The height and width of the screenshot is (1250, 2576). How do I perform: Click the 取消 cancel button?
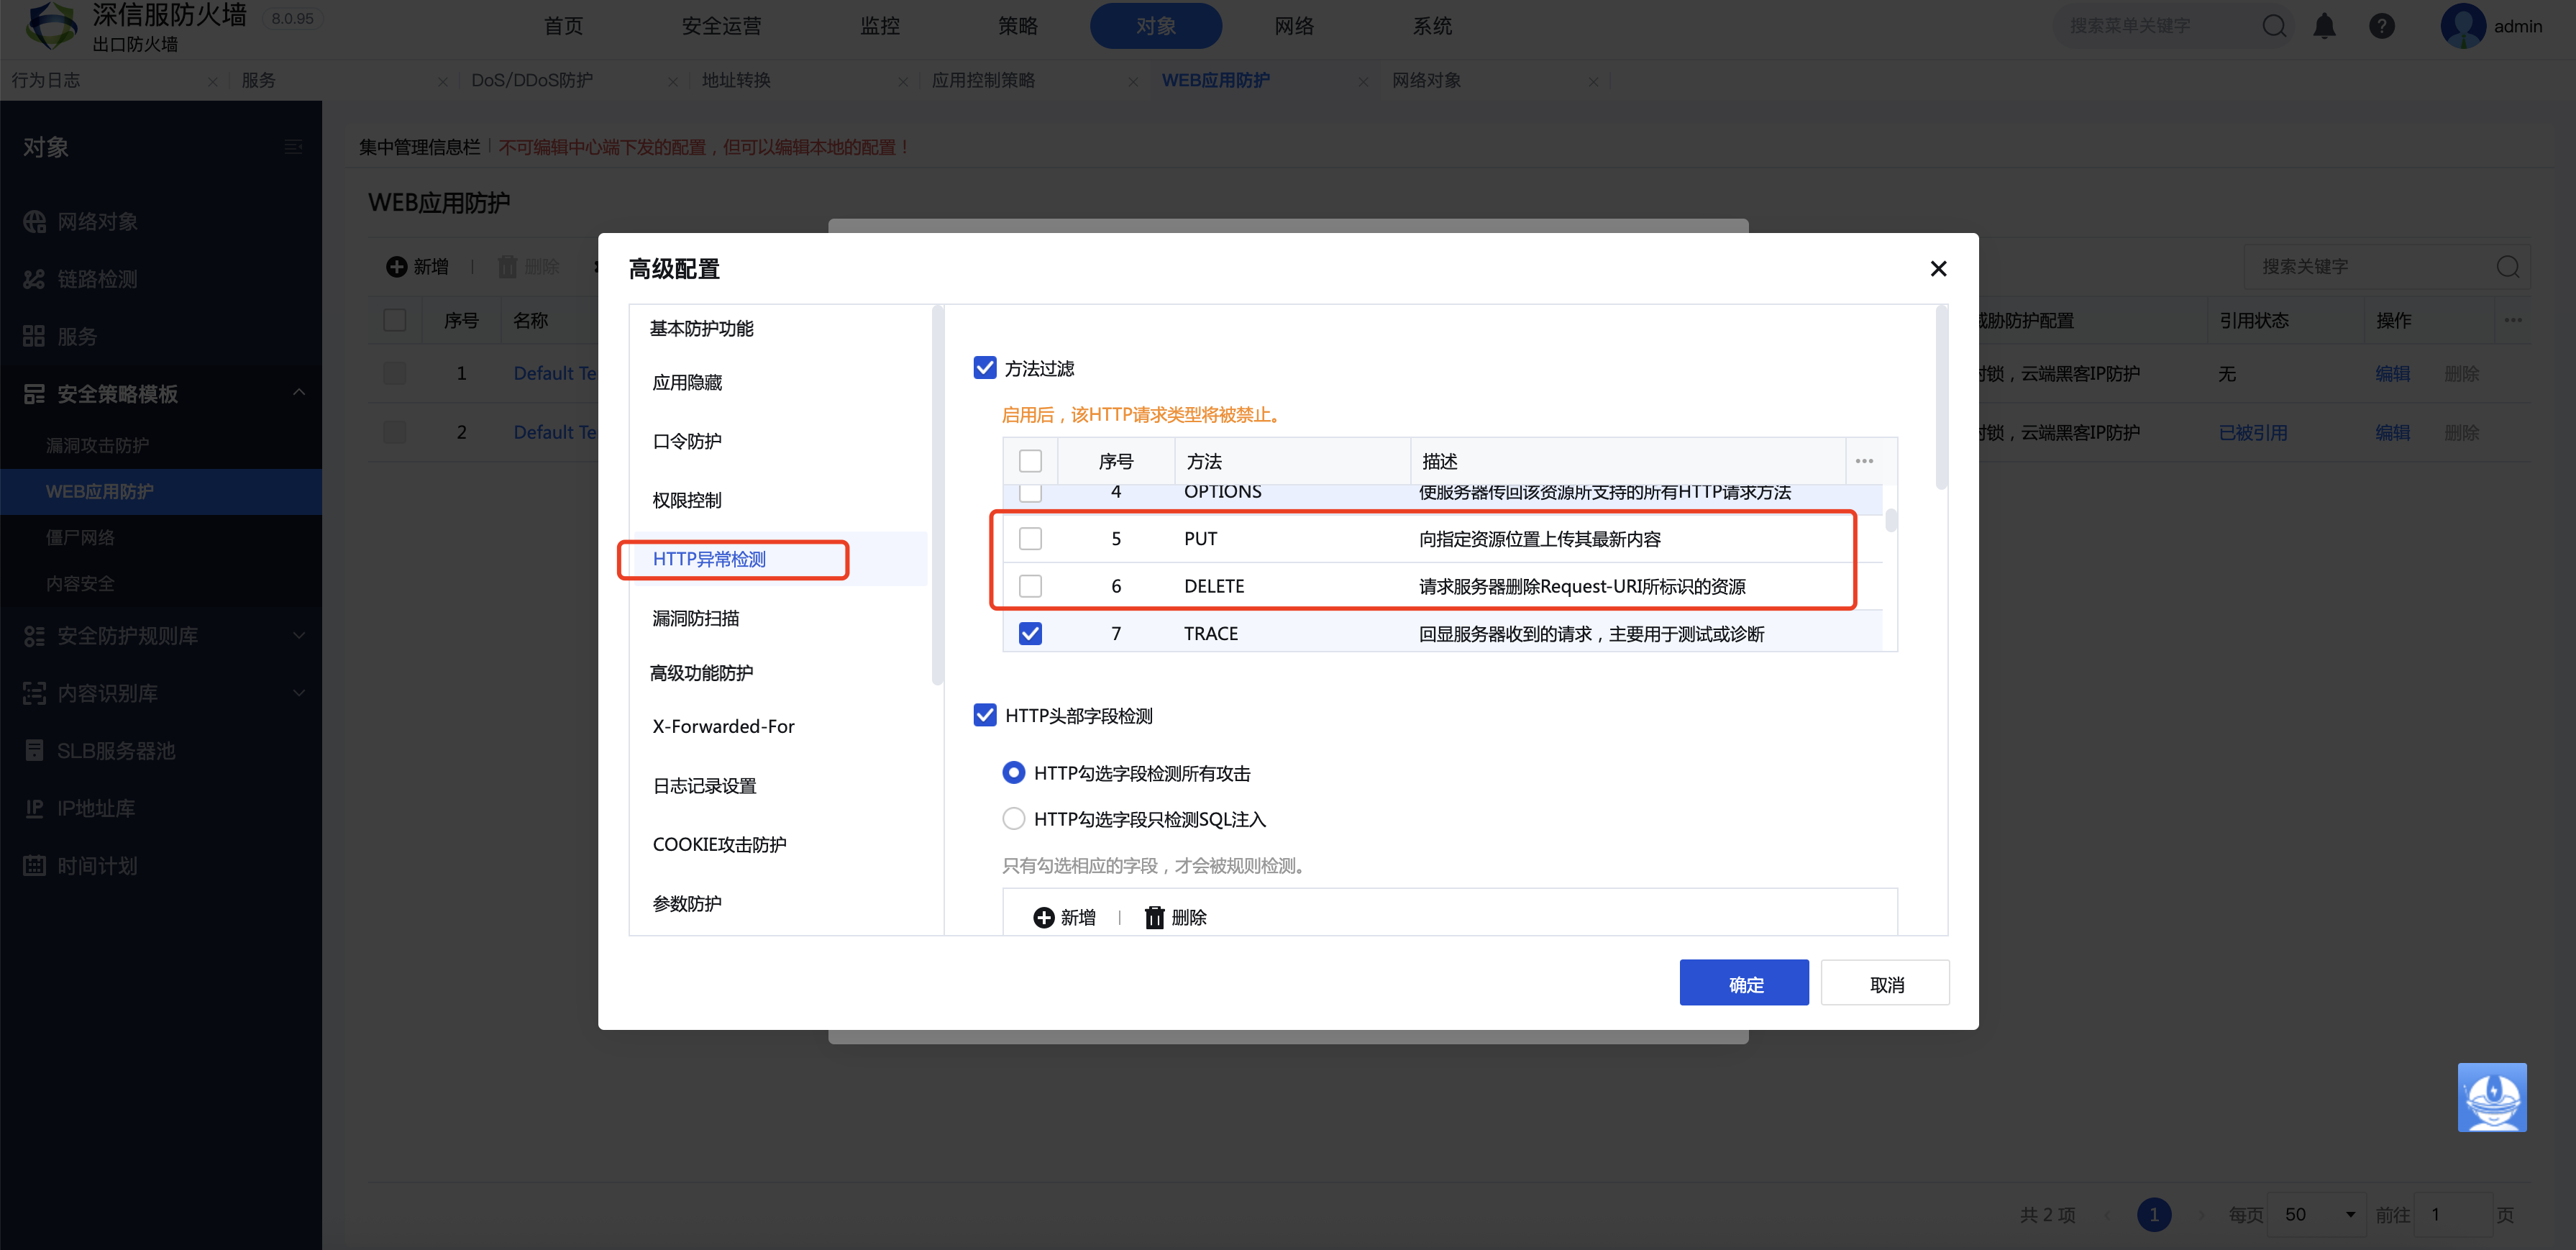[1885, 983]
